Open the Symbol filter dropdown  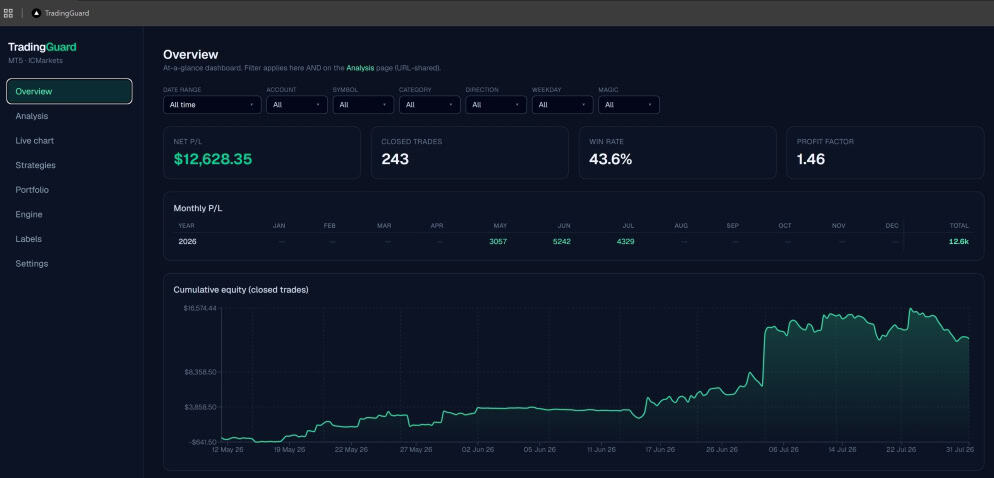pyautogui.click(x=363, y=105)
